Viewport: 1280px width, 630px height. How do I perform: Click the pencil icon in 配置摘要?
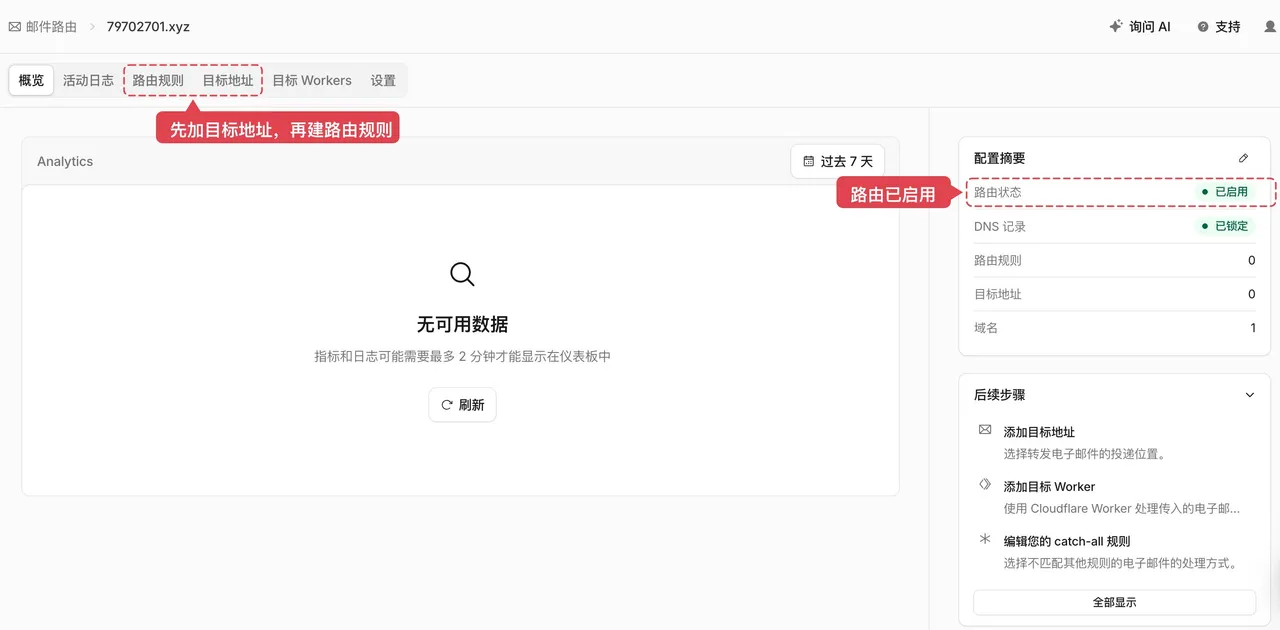coord(1243,158)
